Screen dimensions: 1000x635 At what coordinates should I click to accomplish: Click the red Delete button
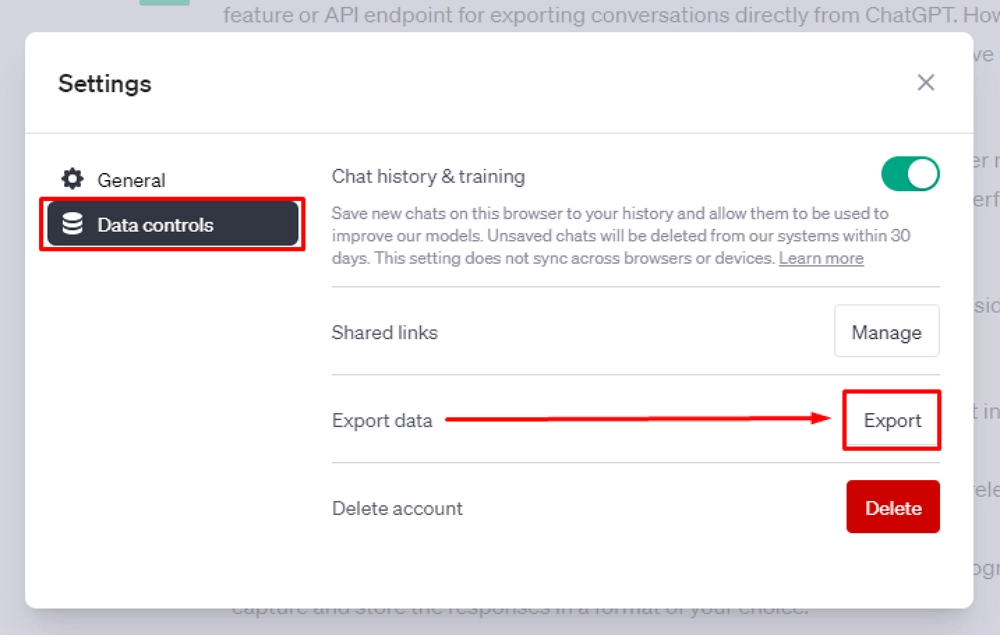click(x=892, y=507)
